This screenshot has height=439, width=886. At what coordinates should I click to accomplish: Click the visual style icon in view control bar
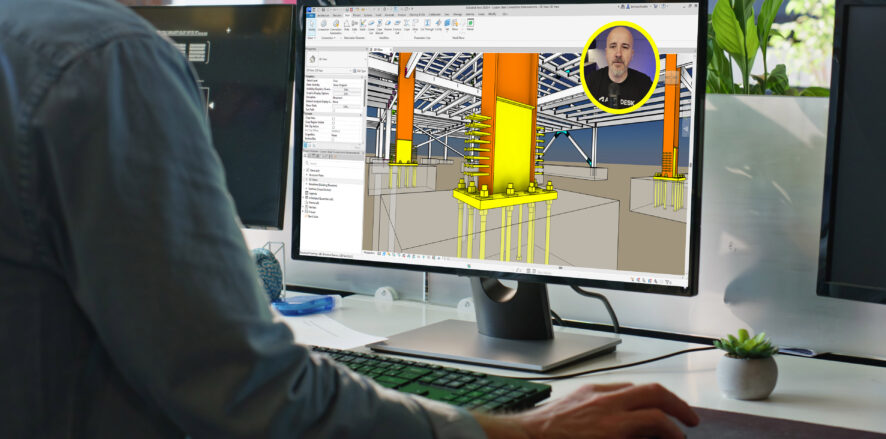coord(384,254)
